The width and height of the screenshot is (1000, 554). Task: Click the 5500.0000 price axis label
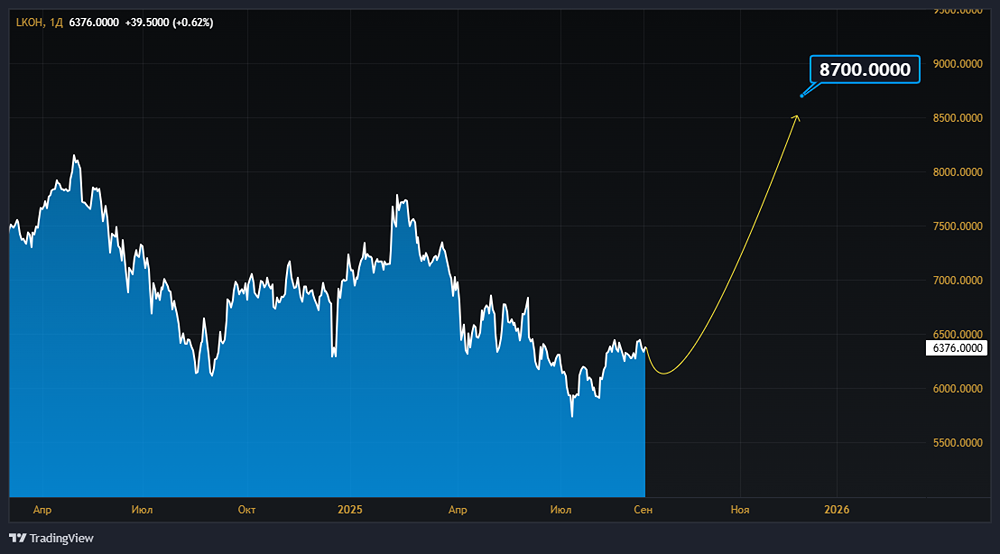pos(957,442)
